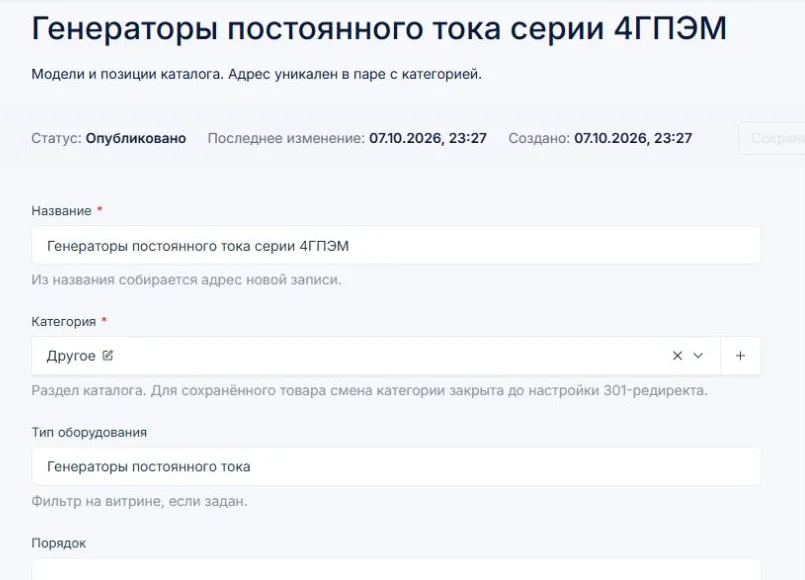This screenshot has height=580, width=805.
Task: Select the "Название" field label
Action: (61, 210)
